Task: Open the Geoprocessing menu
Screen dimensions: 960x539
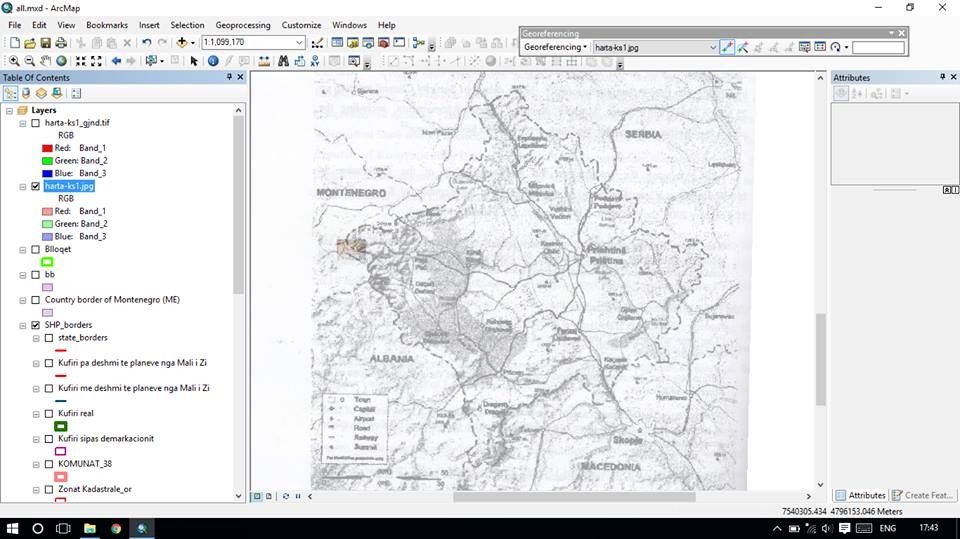Action: pos(243,25)
